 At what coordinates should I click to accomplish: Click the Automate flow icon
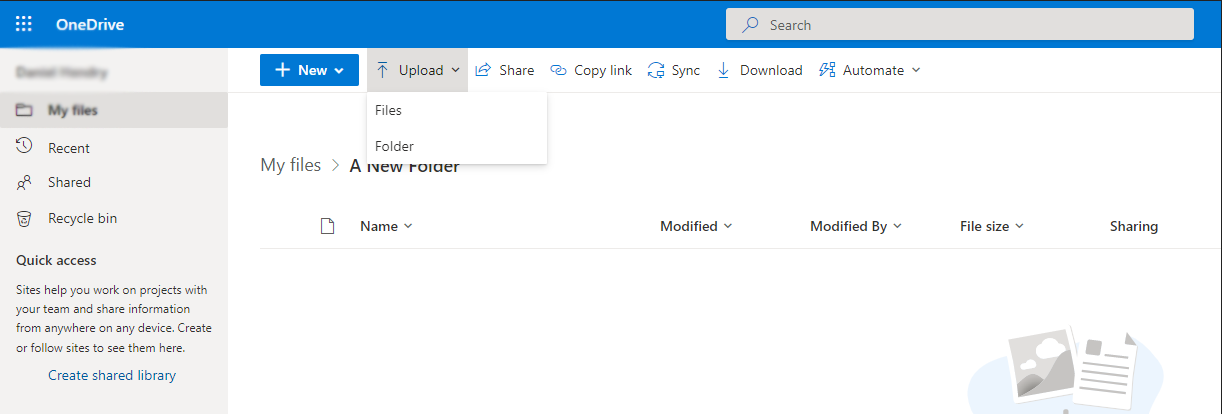827,70
